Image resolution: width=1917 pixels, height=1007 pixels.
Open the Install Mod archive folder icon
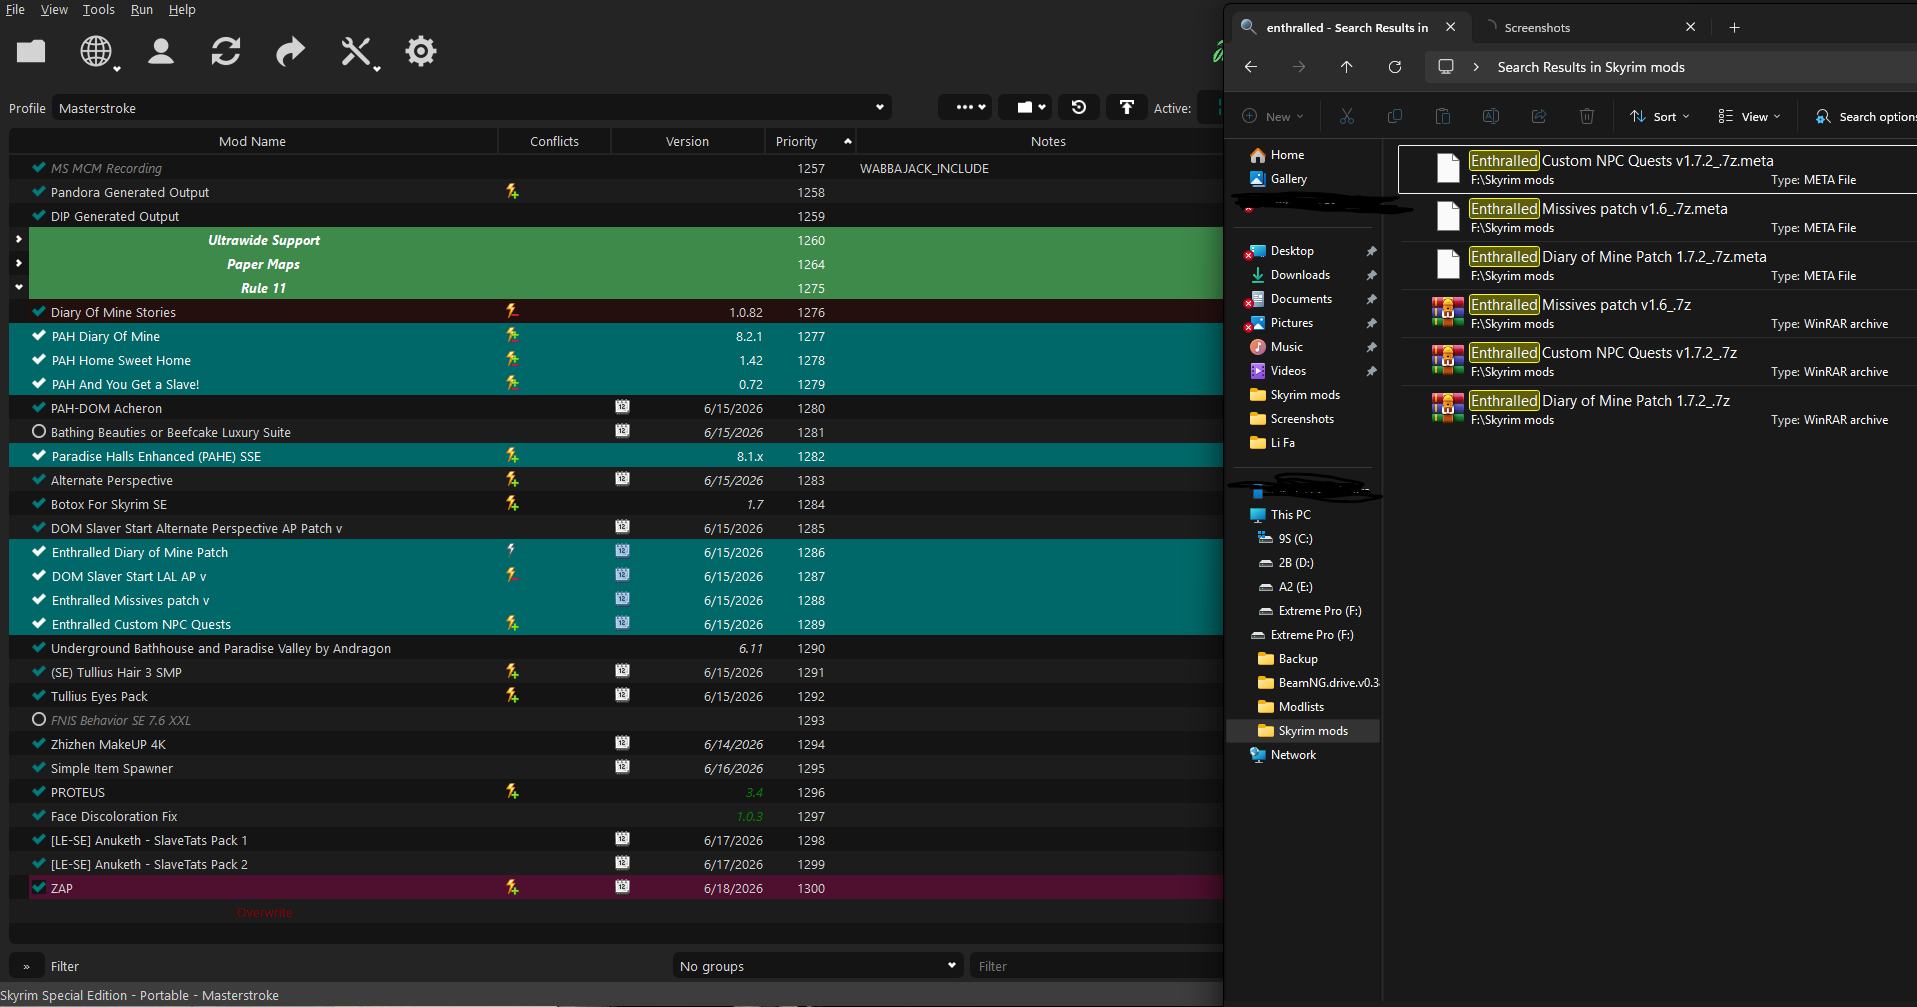coord(31,51)
